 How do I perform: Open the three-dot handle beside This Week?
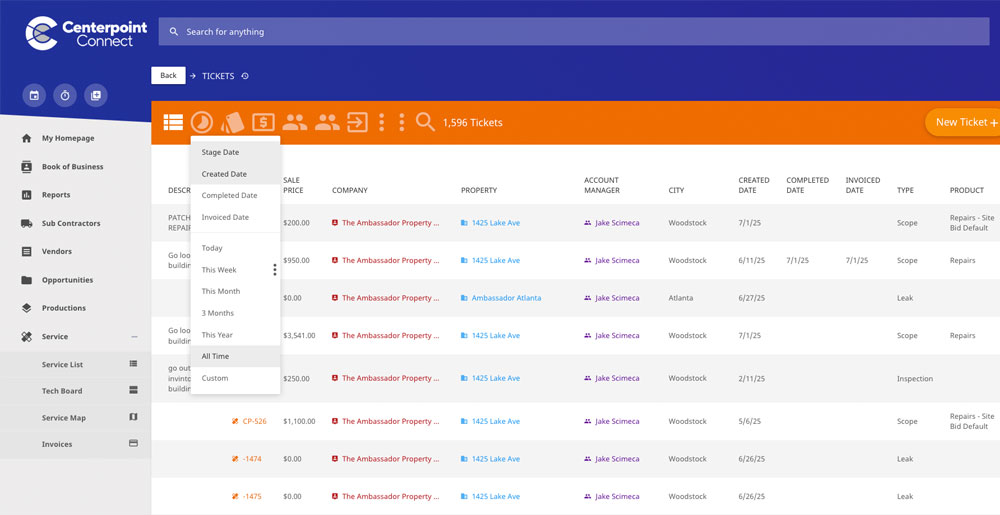(275, 270)
